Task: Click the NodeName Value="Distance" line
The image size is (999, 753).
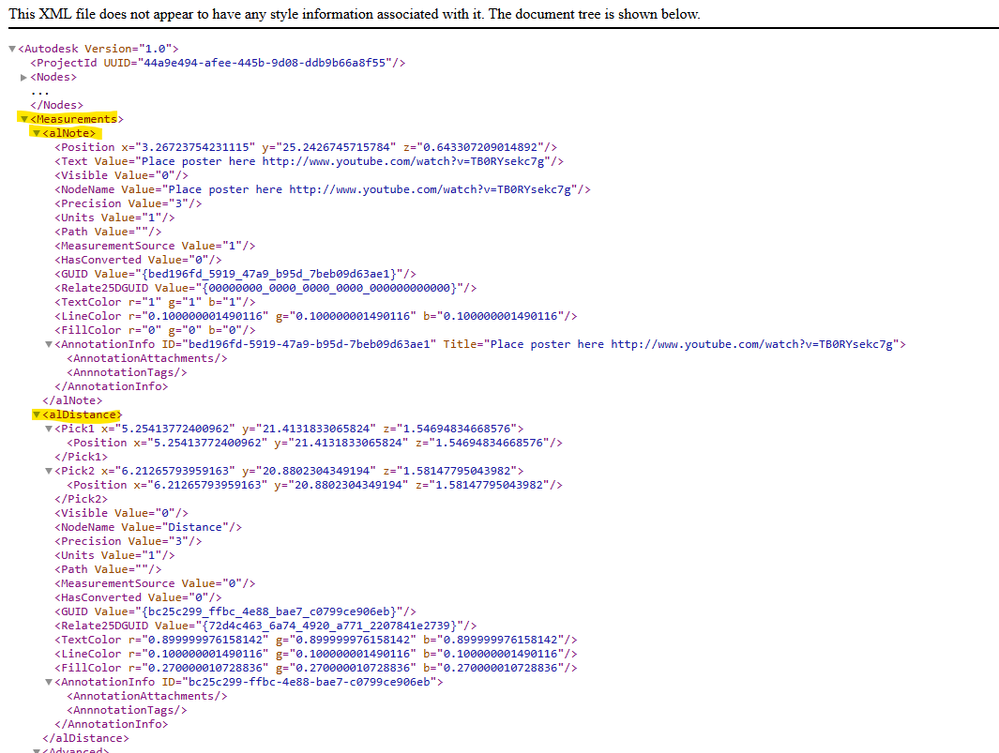Action: tap(148, 527)
